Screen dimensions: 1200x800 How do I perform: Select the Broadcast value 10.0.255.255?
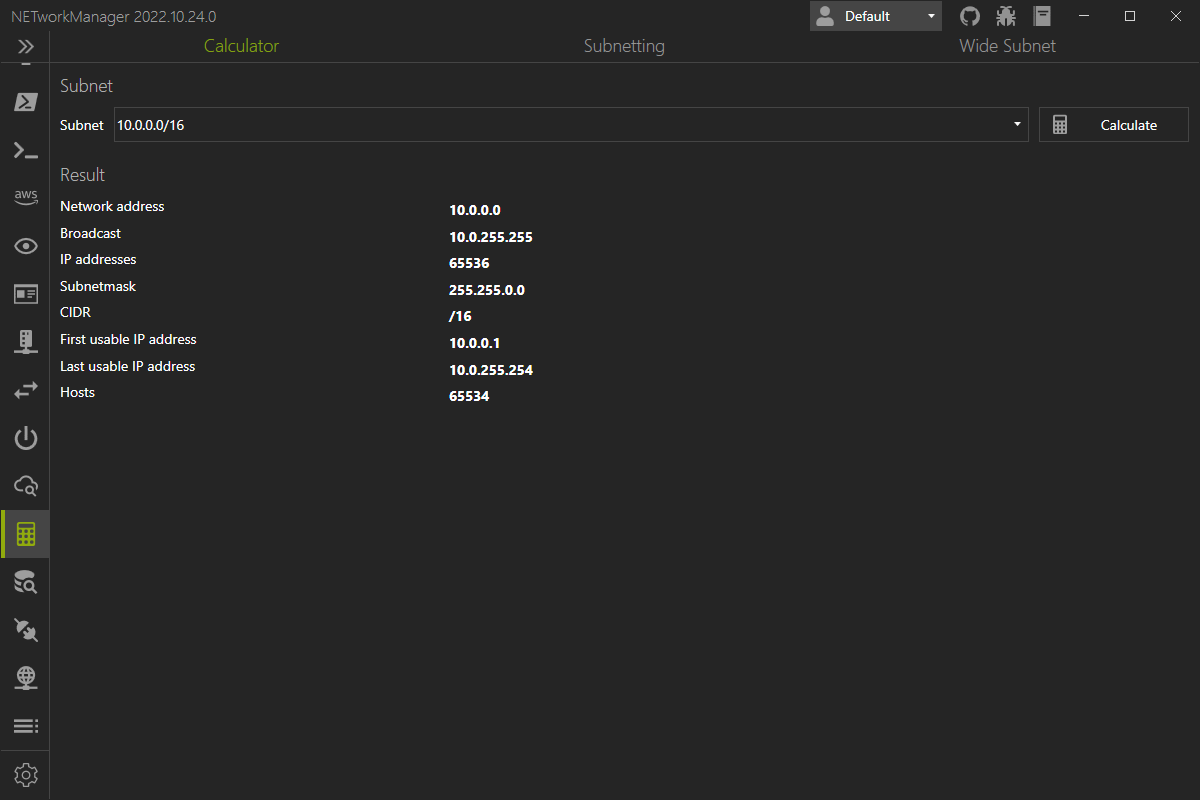[x=491, y=237]
